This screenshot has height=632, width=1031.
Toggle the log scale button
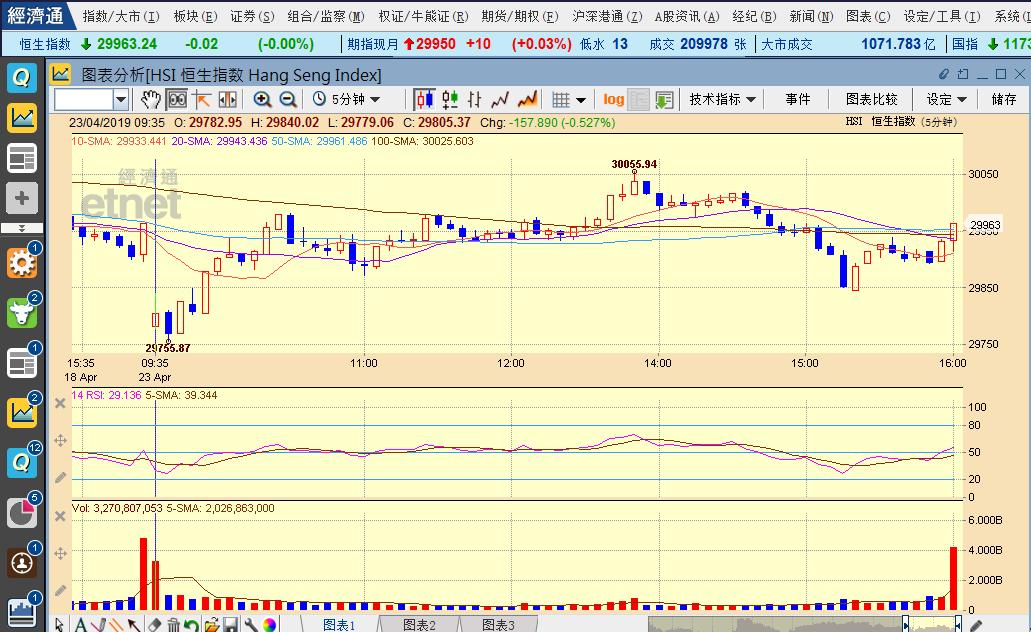[613, 99]
